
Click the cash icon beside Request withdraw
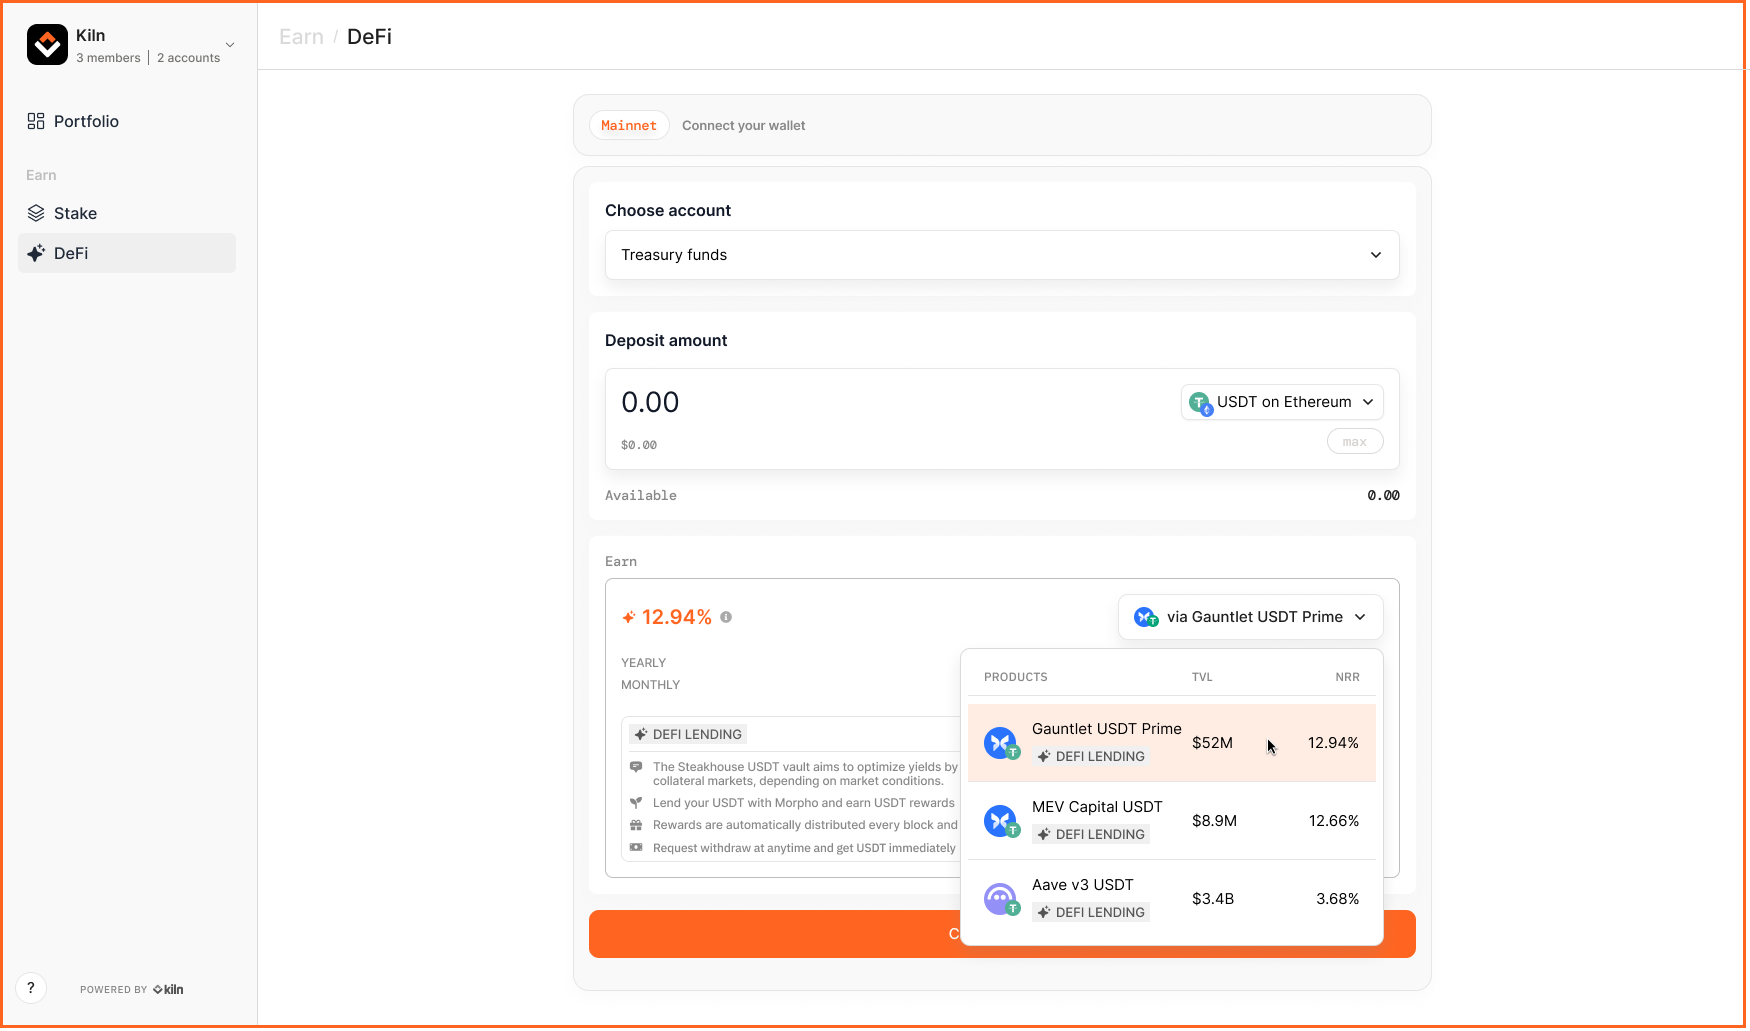click(x=636, y=848)
